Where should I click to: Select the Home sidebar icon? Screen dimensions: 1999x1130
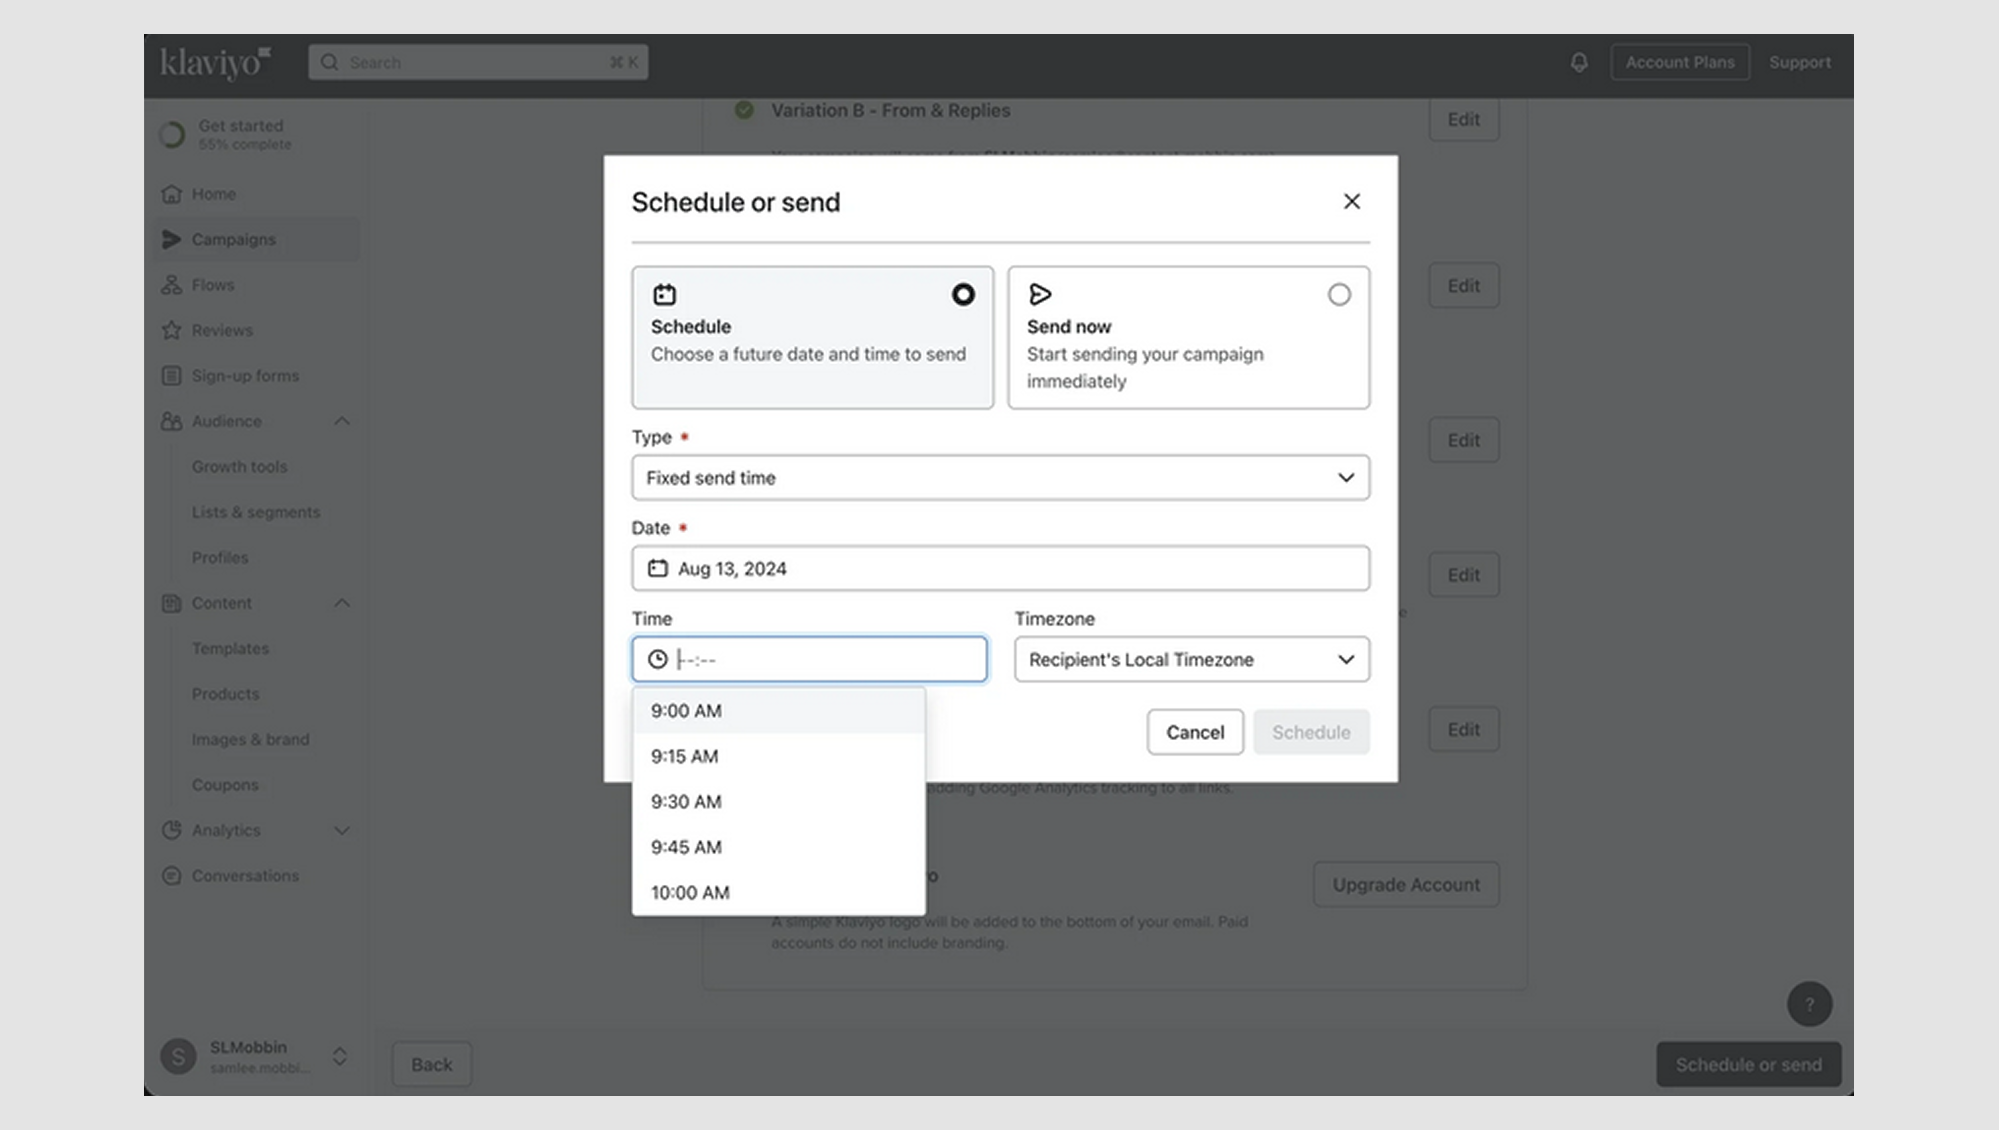[171, 193]
